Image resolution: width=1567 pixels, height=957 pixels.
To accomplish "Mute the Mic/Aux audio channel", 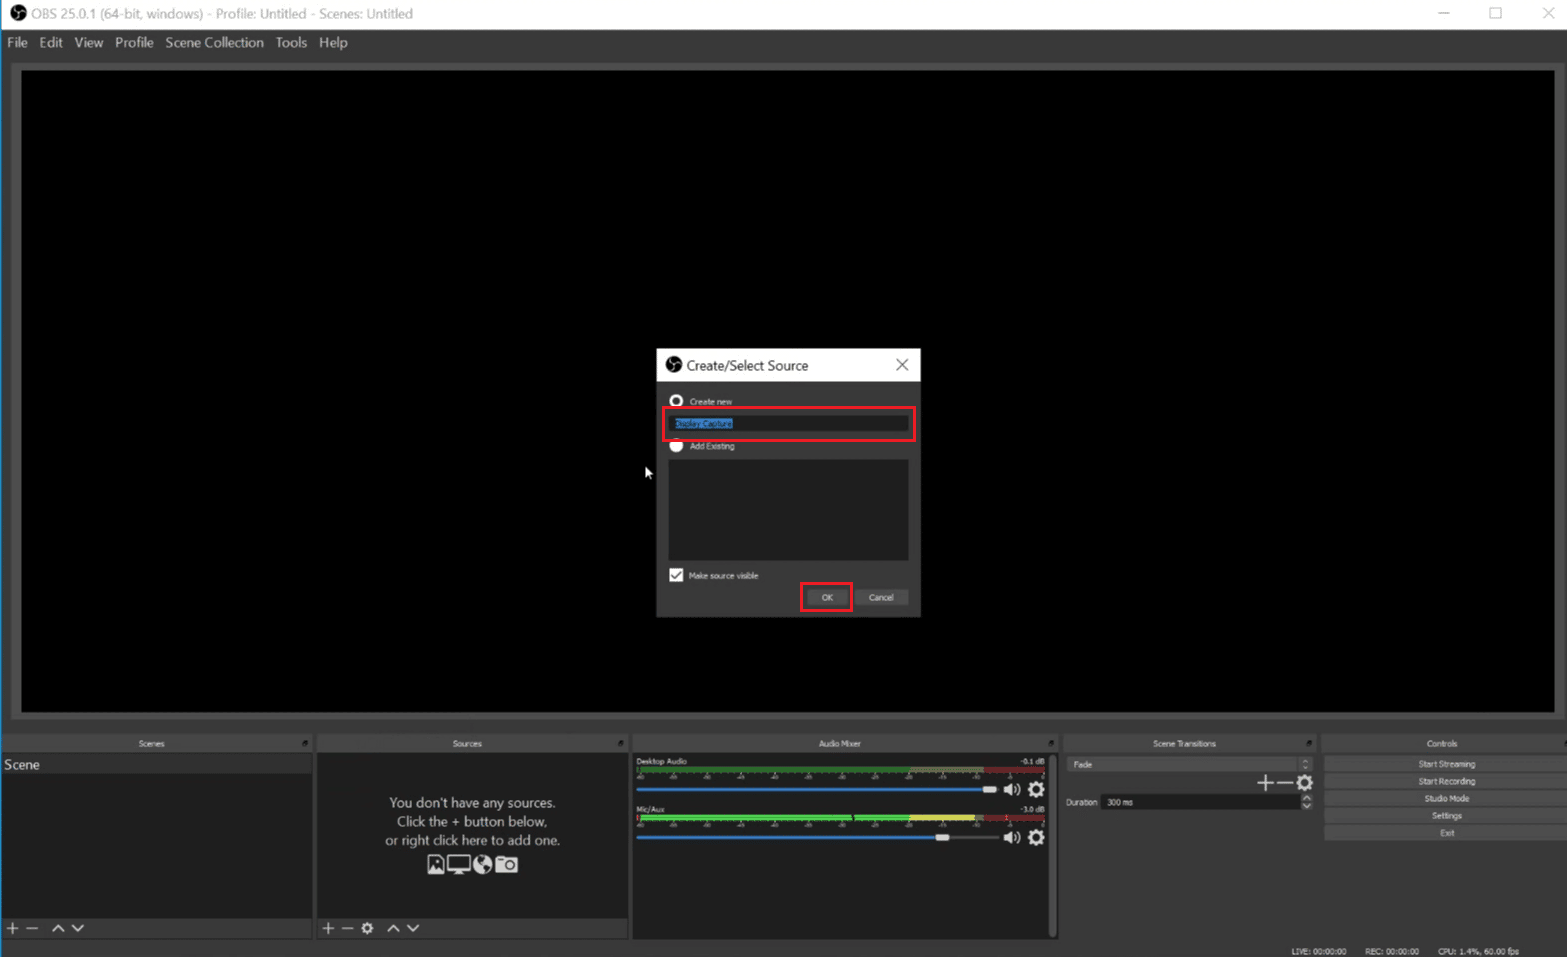I will click(x=1011, y=838).
